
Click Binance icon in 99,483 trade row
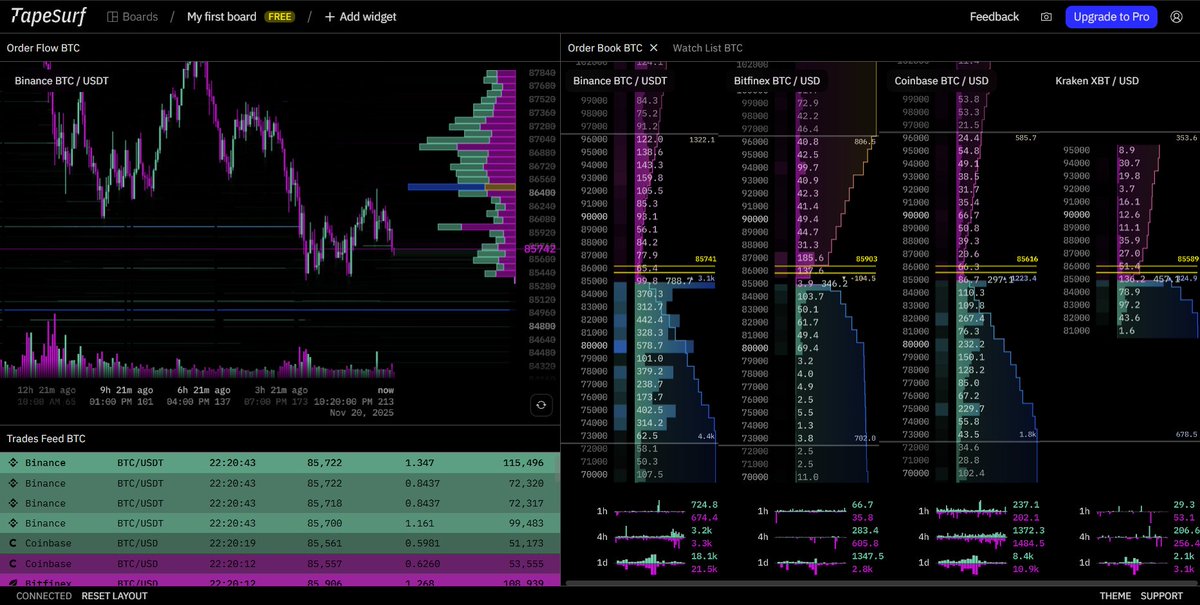pyautogui.click(x=13, y=523)
